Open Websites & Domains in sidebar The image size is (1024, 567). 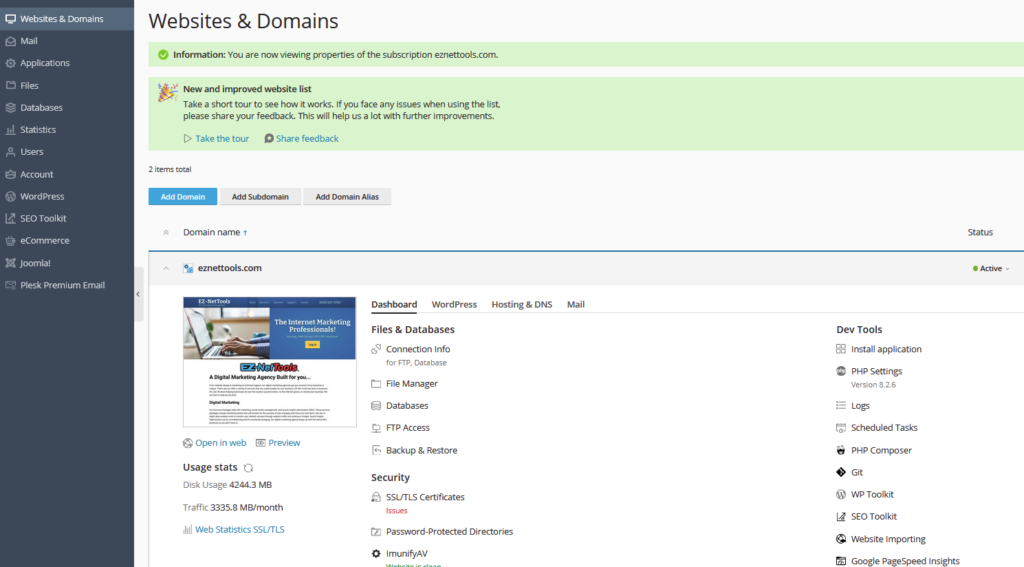pyautogui.click(x=67, y=19)
